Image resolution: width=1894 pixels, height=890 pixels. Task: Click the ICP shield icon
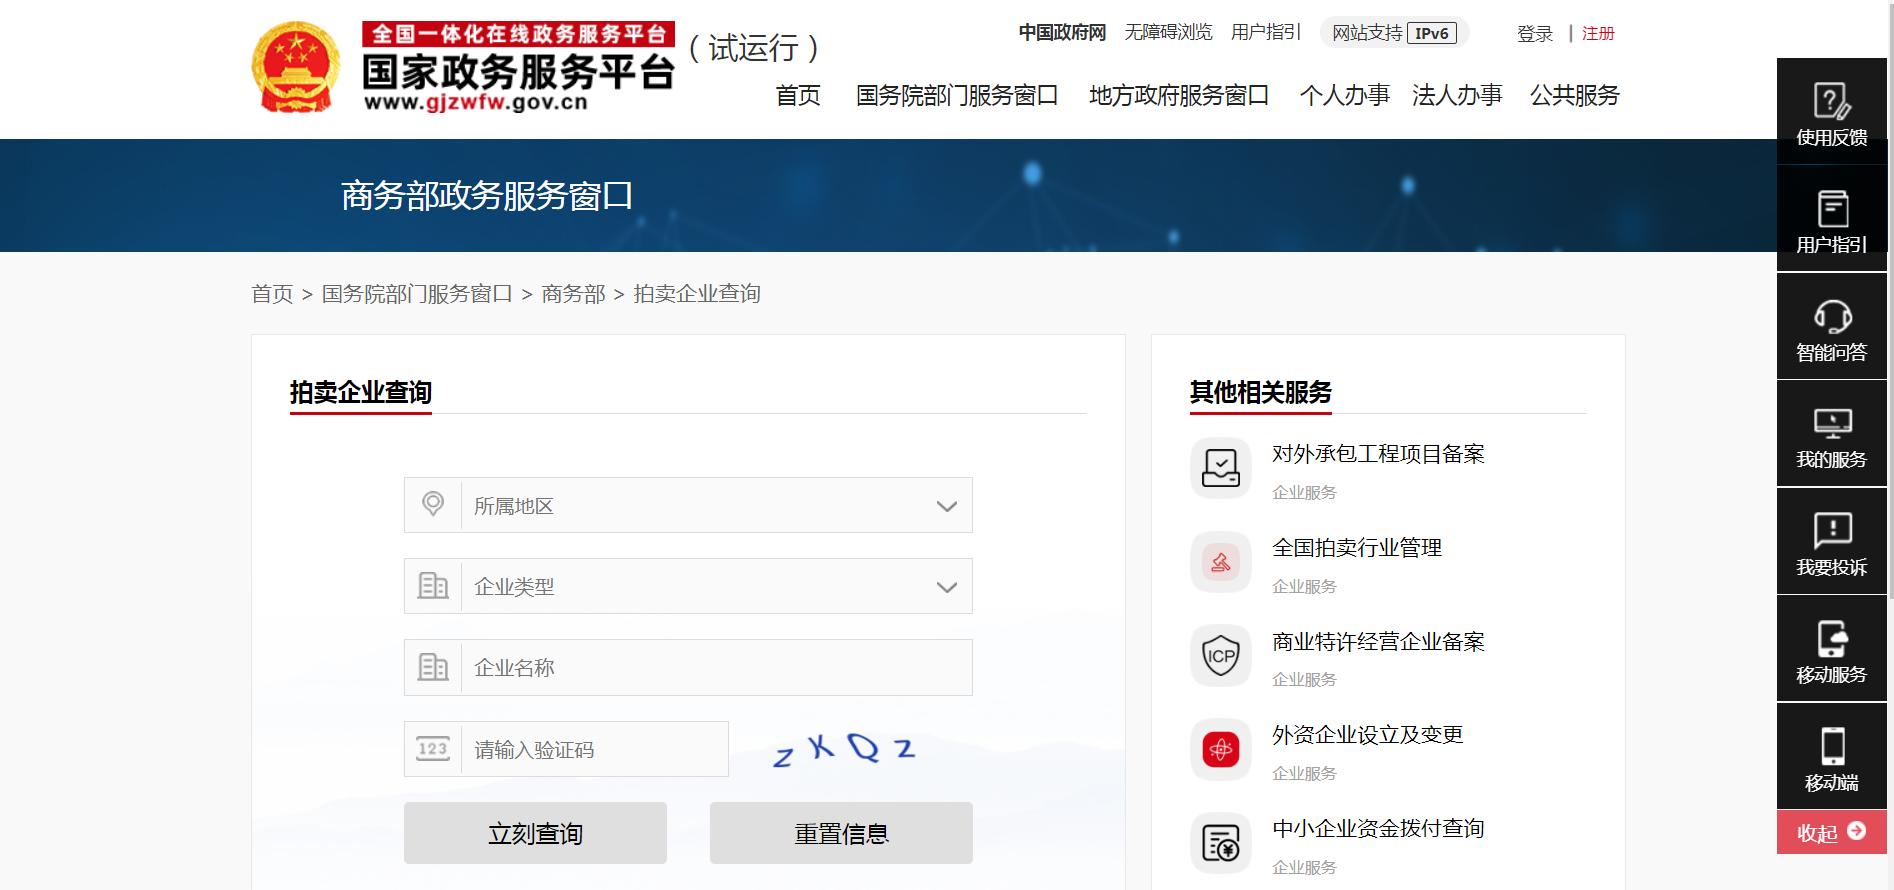(1221, 656)
